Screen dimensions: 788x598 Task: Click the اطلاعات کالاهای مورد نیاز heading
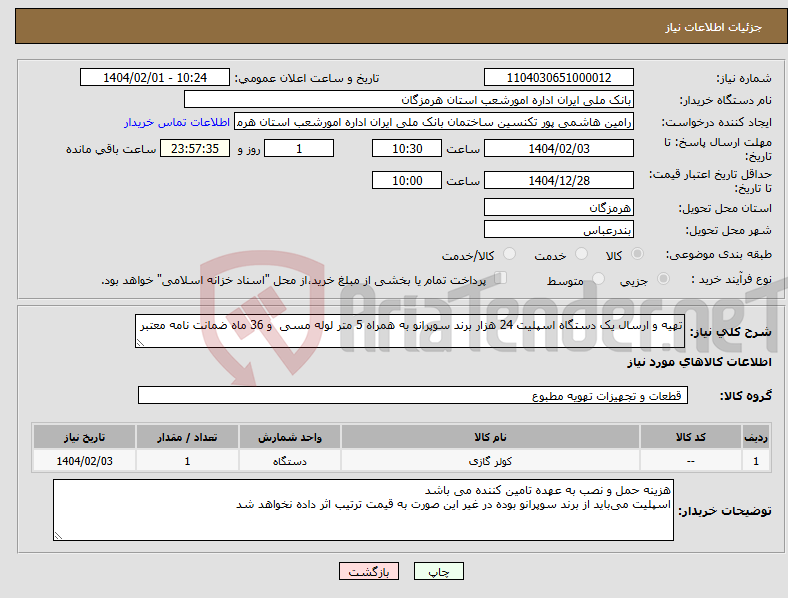click(x=699, y=362)
